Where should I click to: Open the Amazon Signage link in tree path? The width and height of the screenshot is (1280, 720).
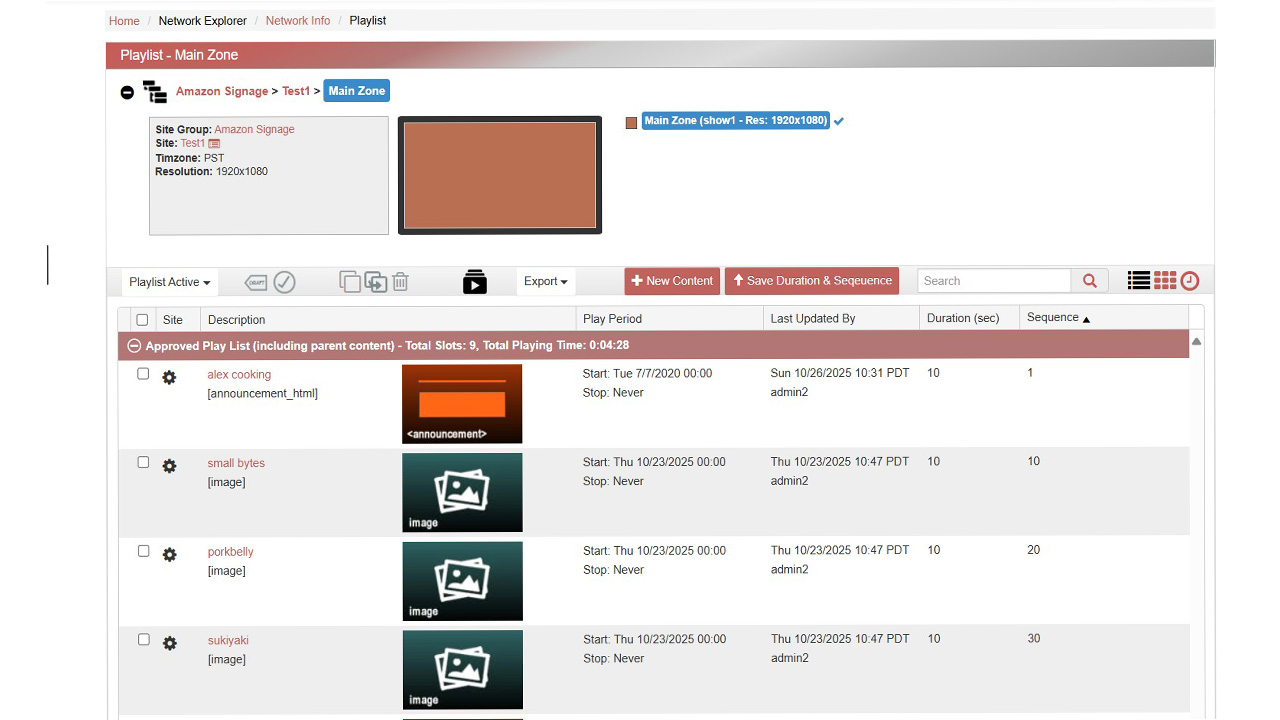click(222, 91)
